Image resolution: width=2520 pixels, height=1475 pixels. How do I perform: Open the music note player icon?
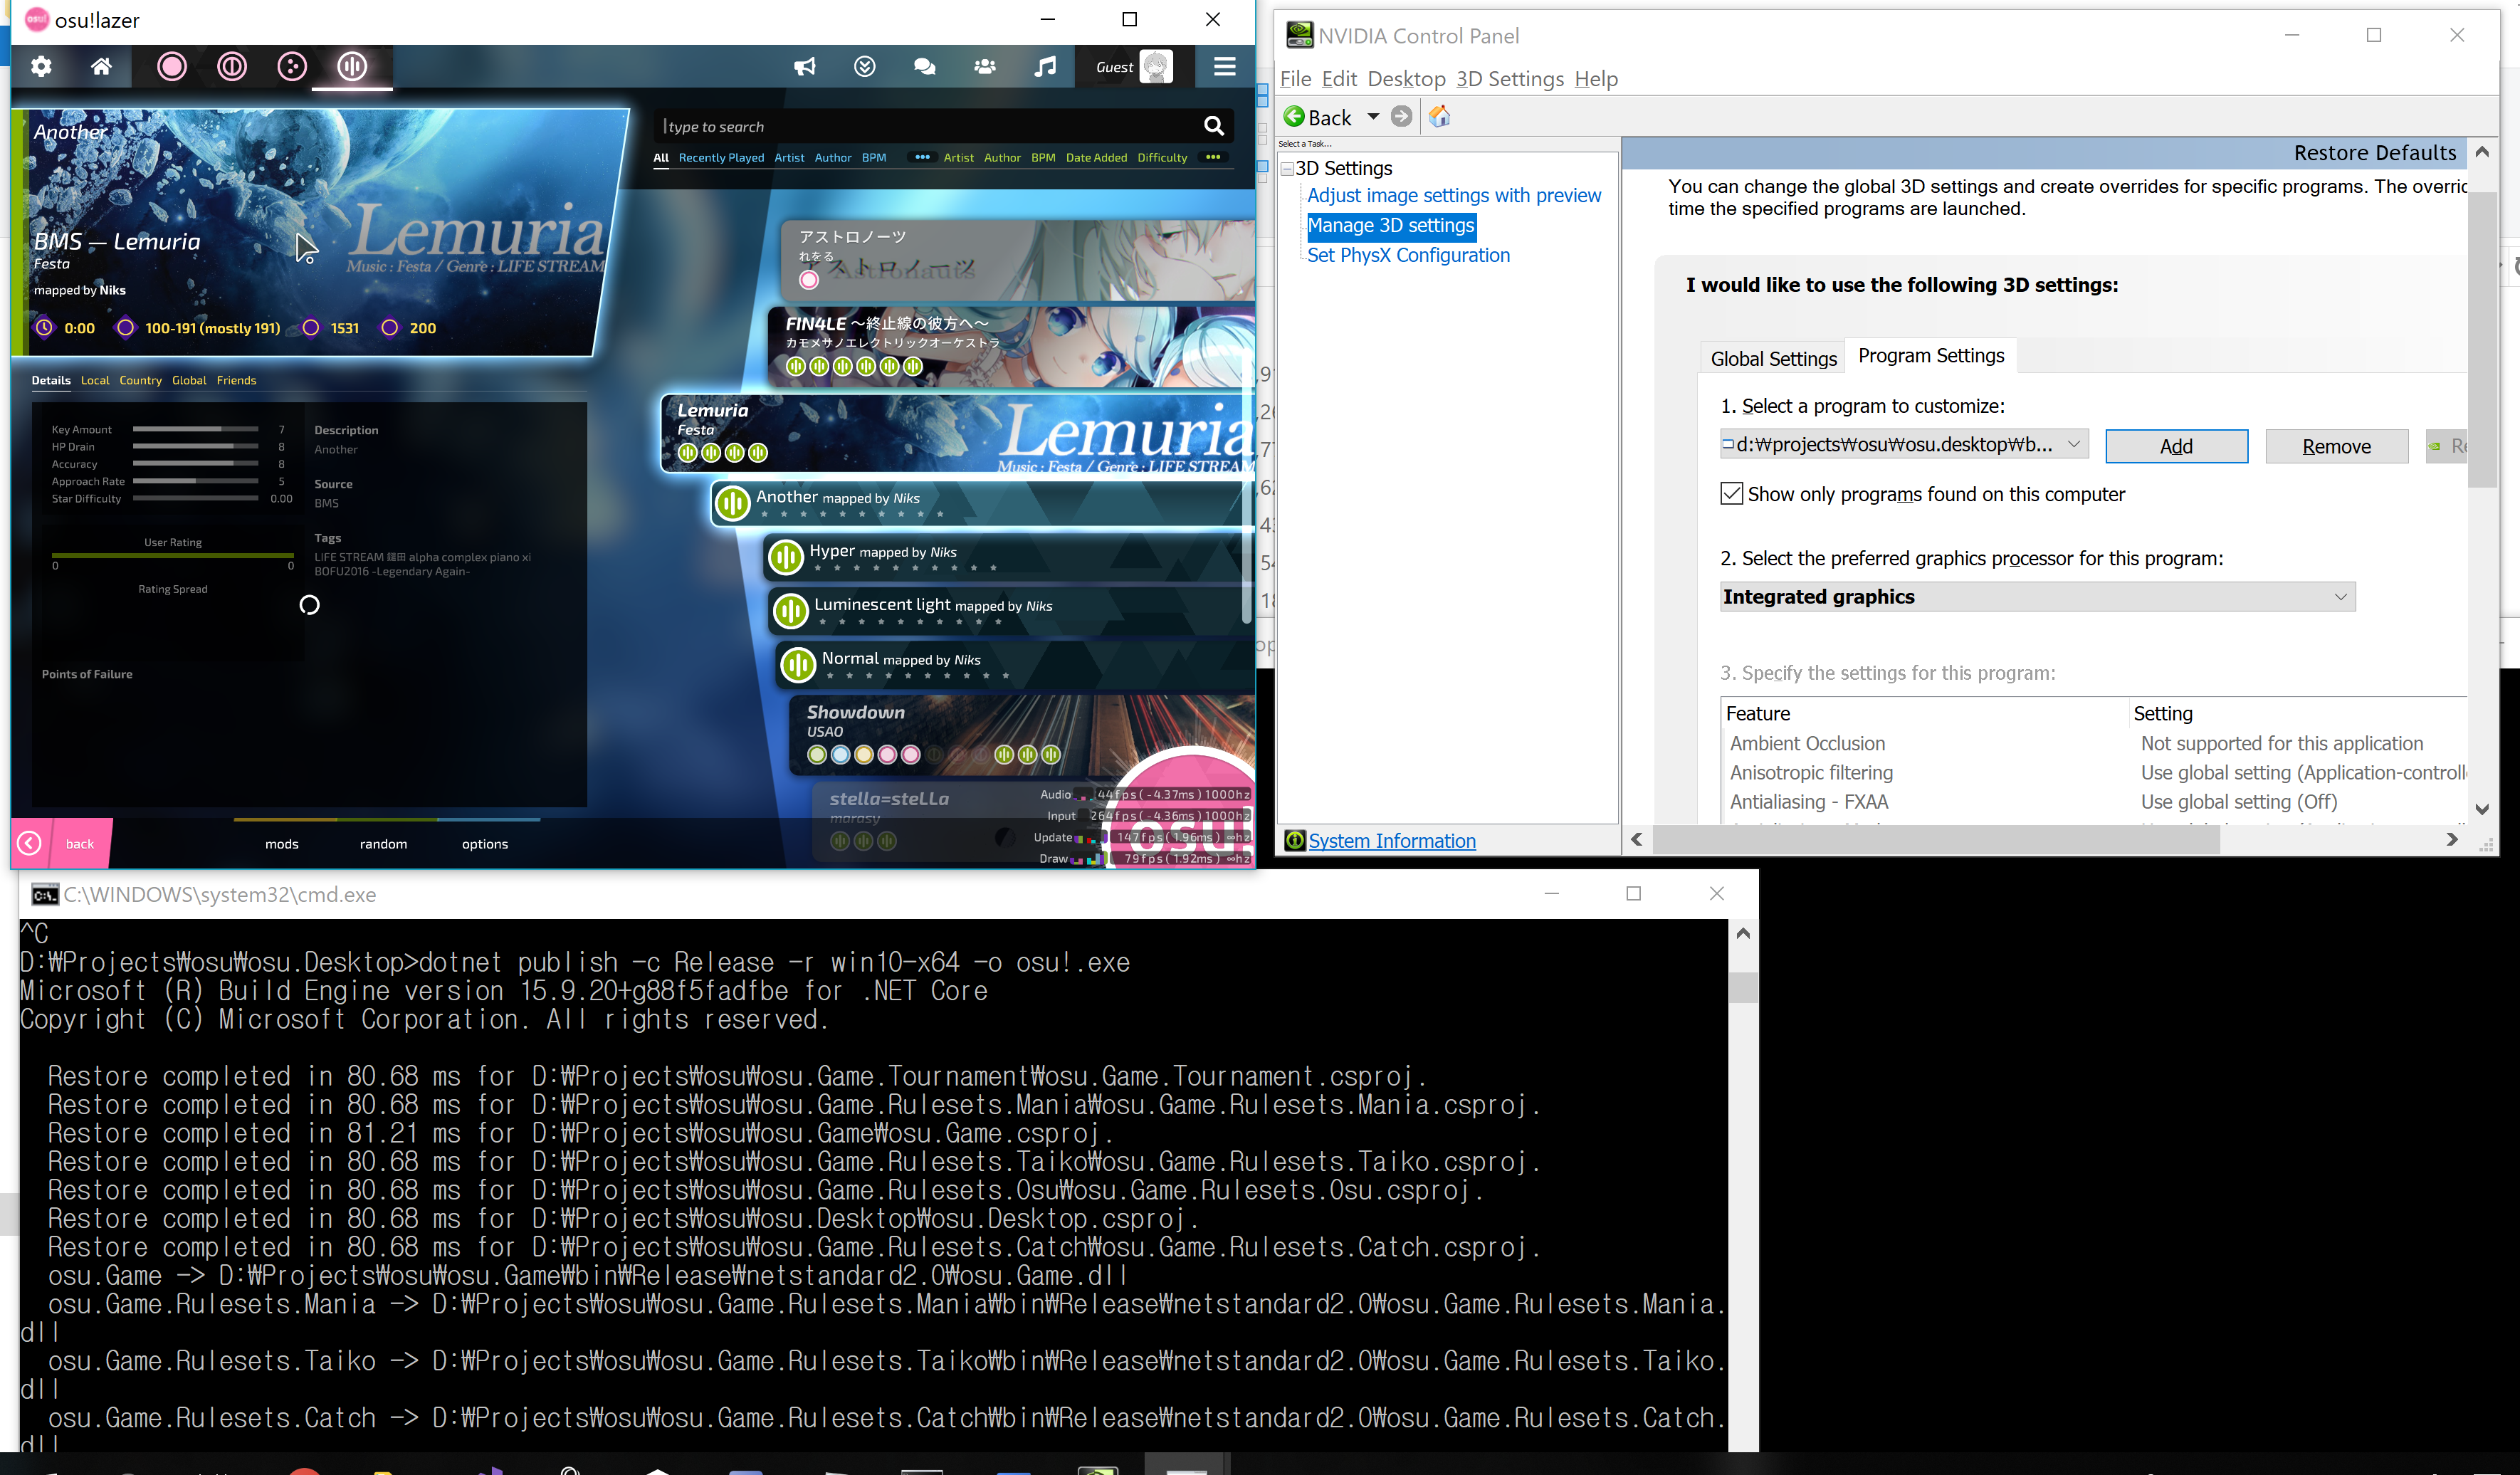[x=1045, y=67]
